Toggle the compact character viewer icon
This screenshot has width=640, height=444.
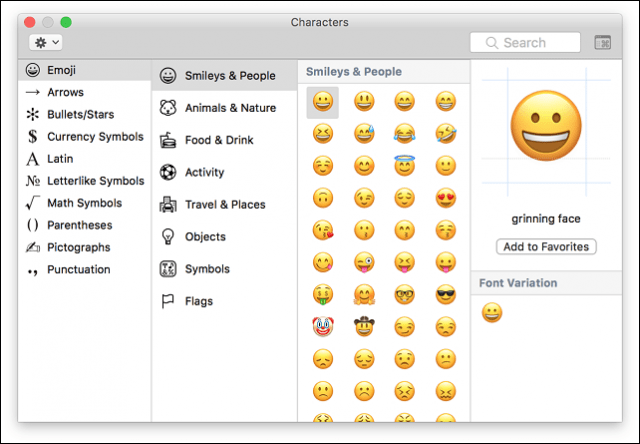pos(602,42)
